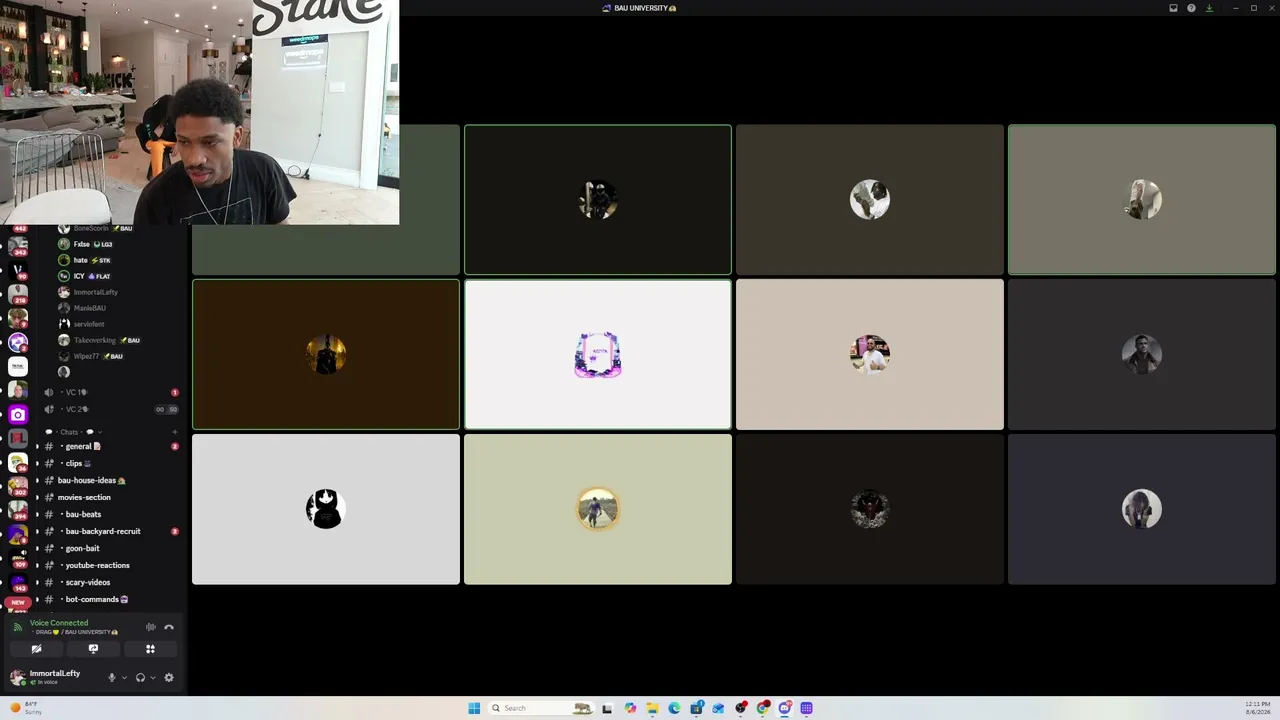Create channel plus in Chats category
This screenshot has height=720, width=1280.
click(175, 432)
